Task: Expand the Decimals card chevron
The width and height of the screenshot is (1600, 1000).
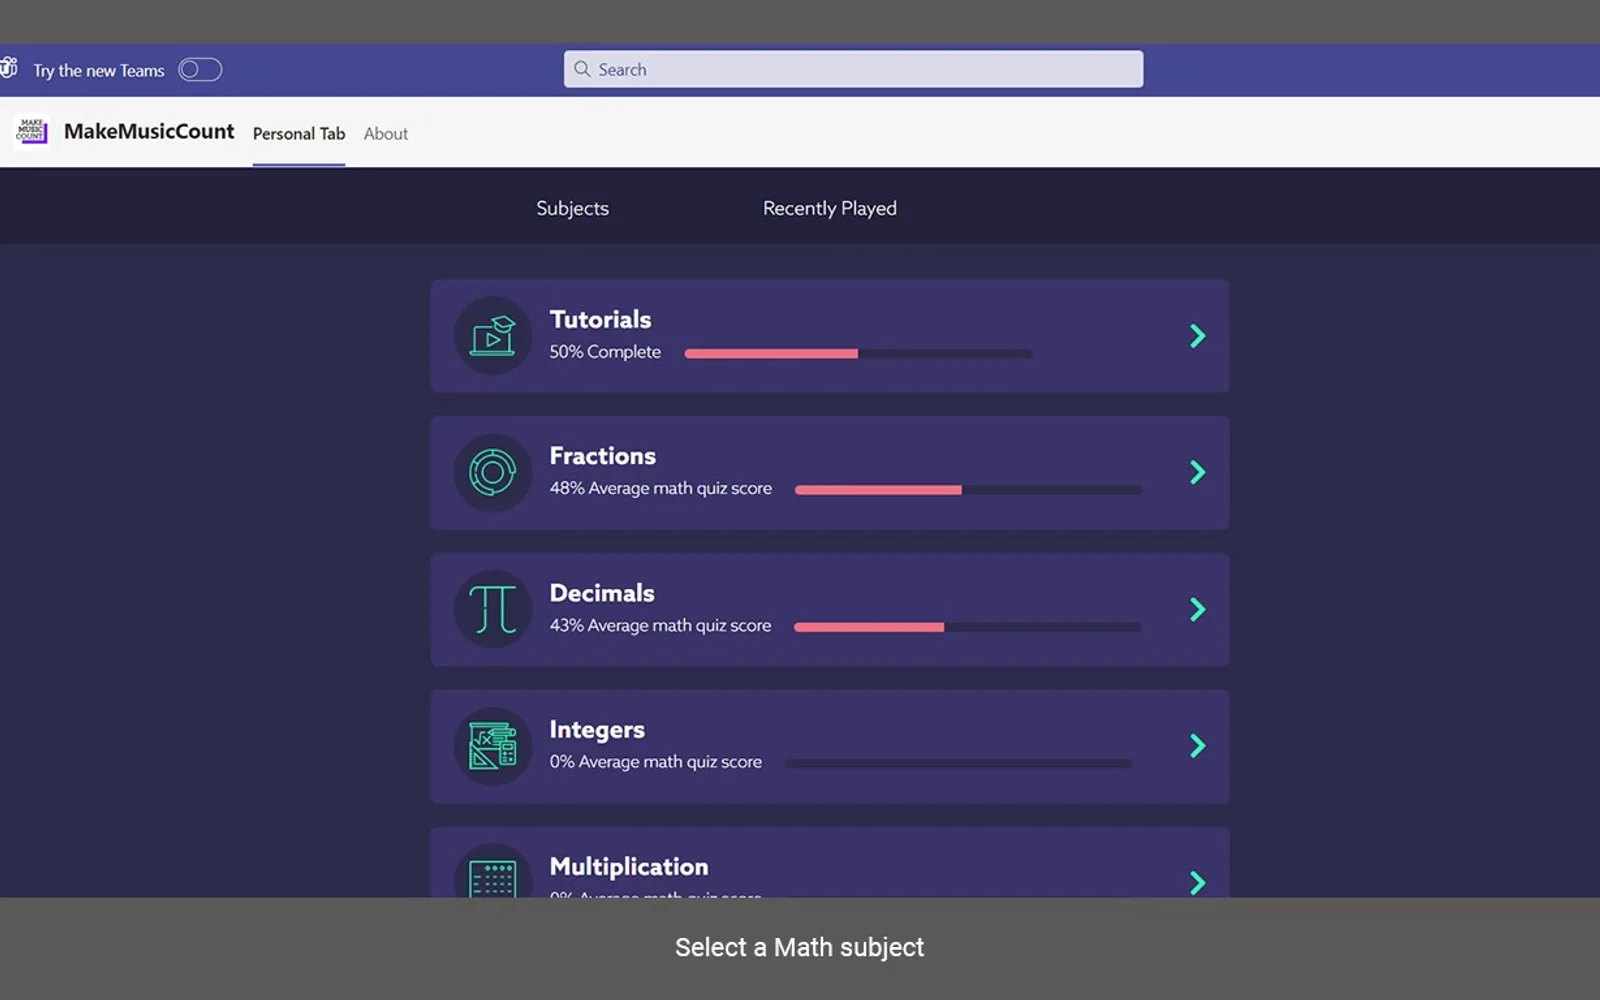Action: [1197, 609]
